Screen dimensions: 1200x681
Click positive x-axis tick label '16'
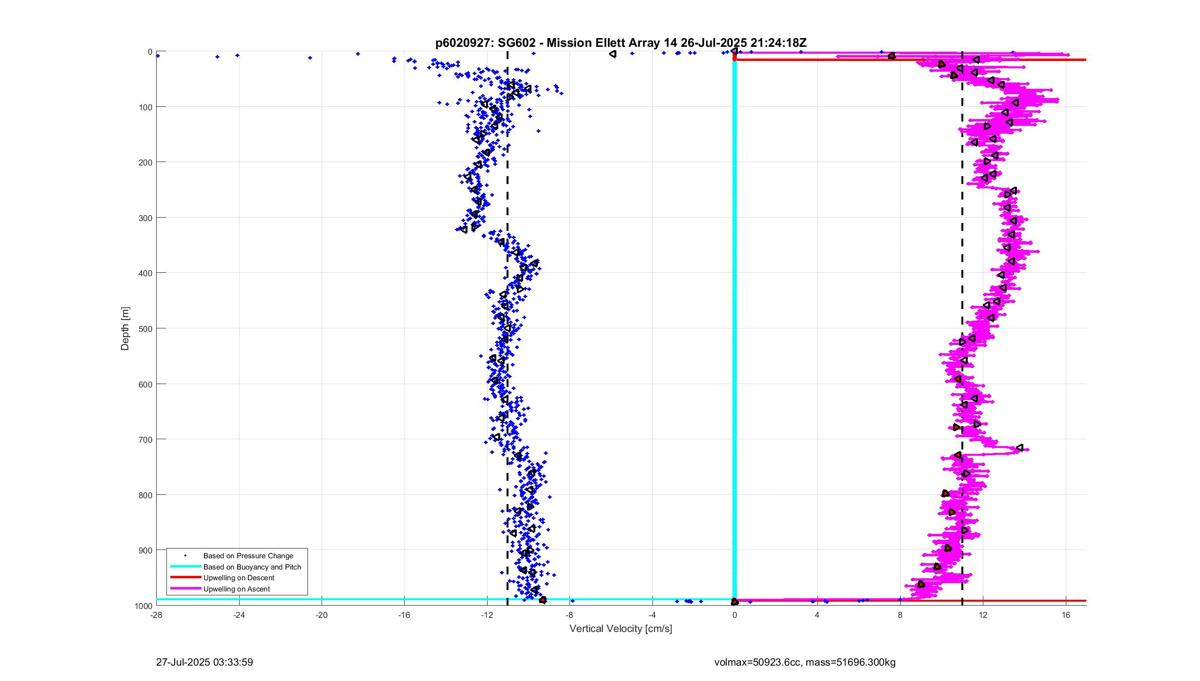coord(1066,615)
